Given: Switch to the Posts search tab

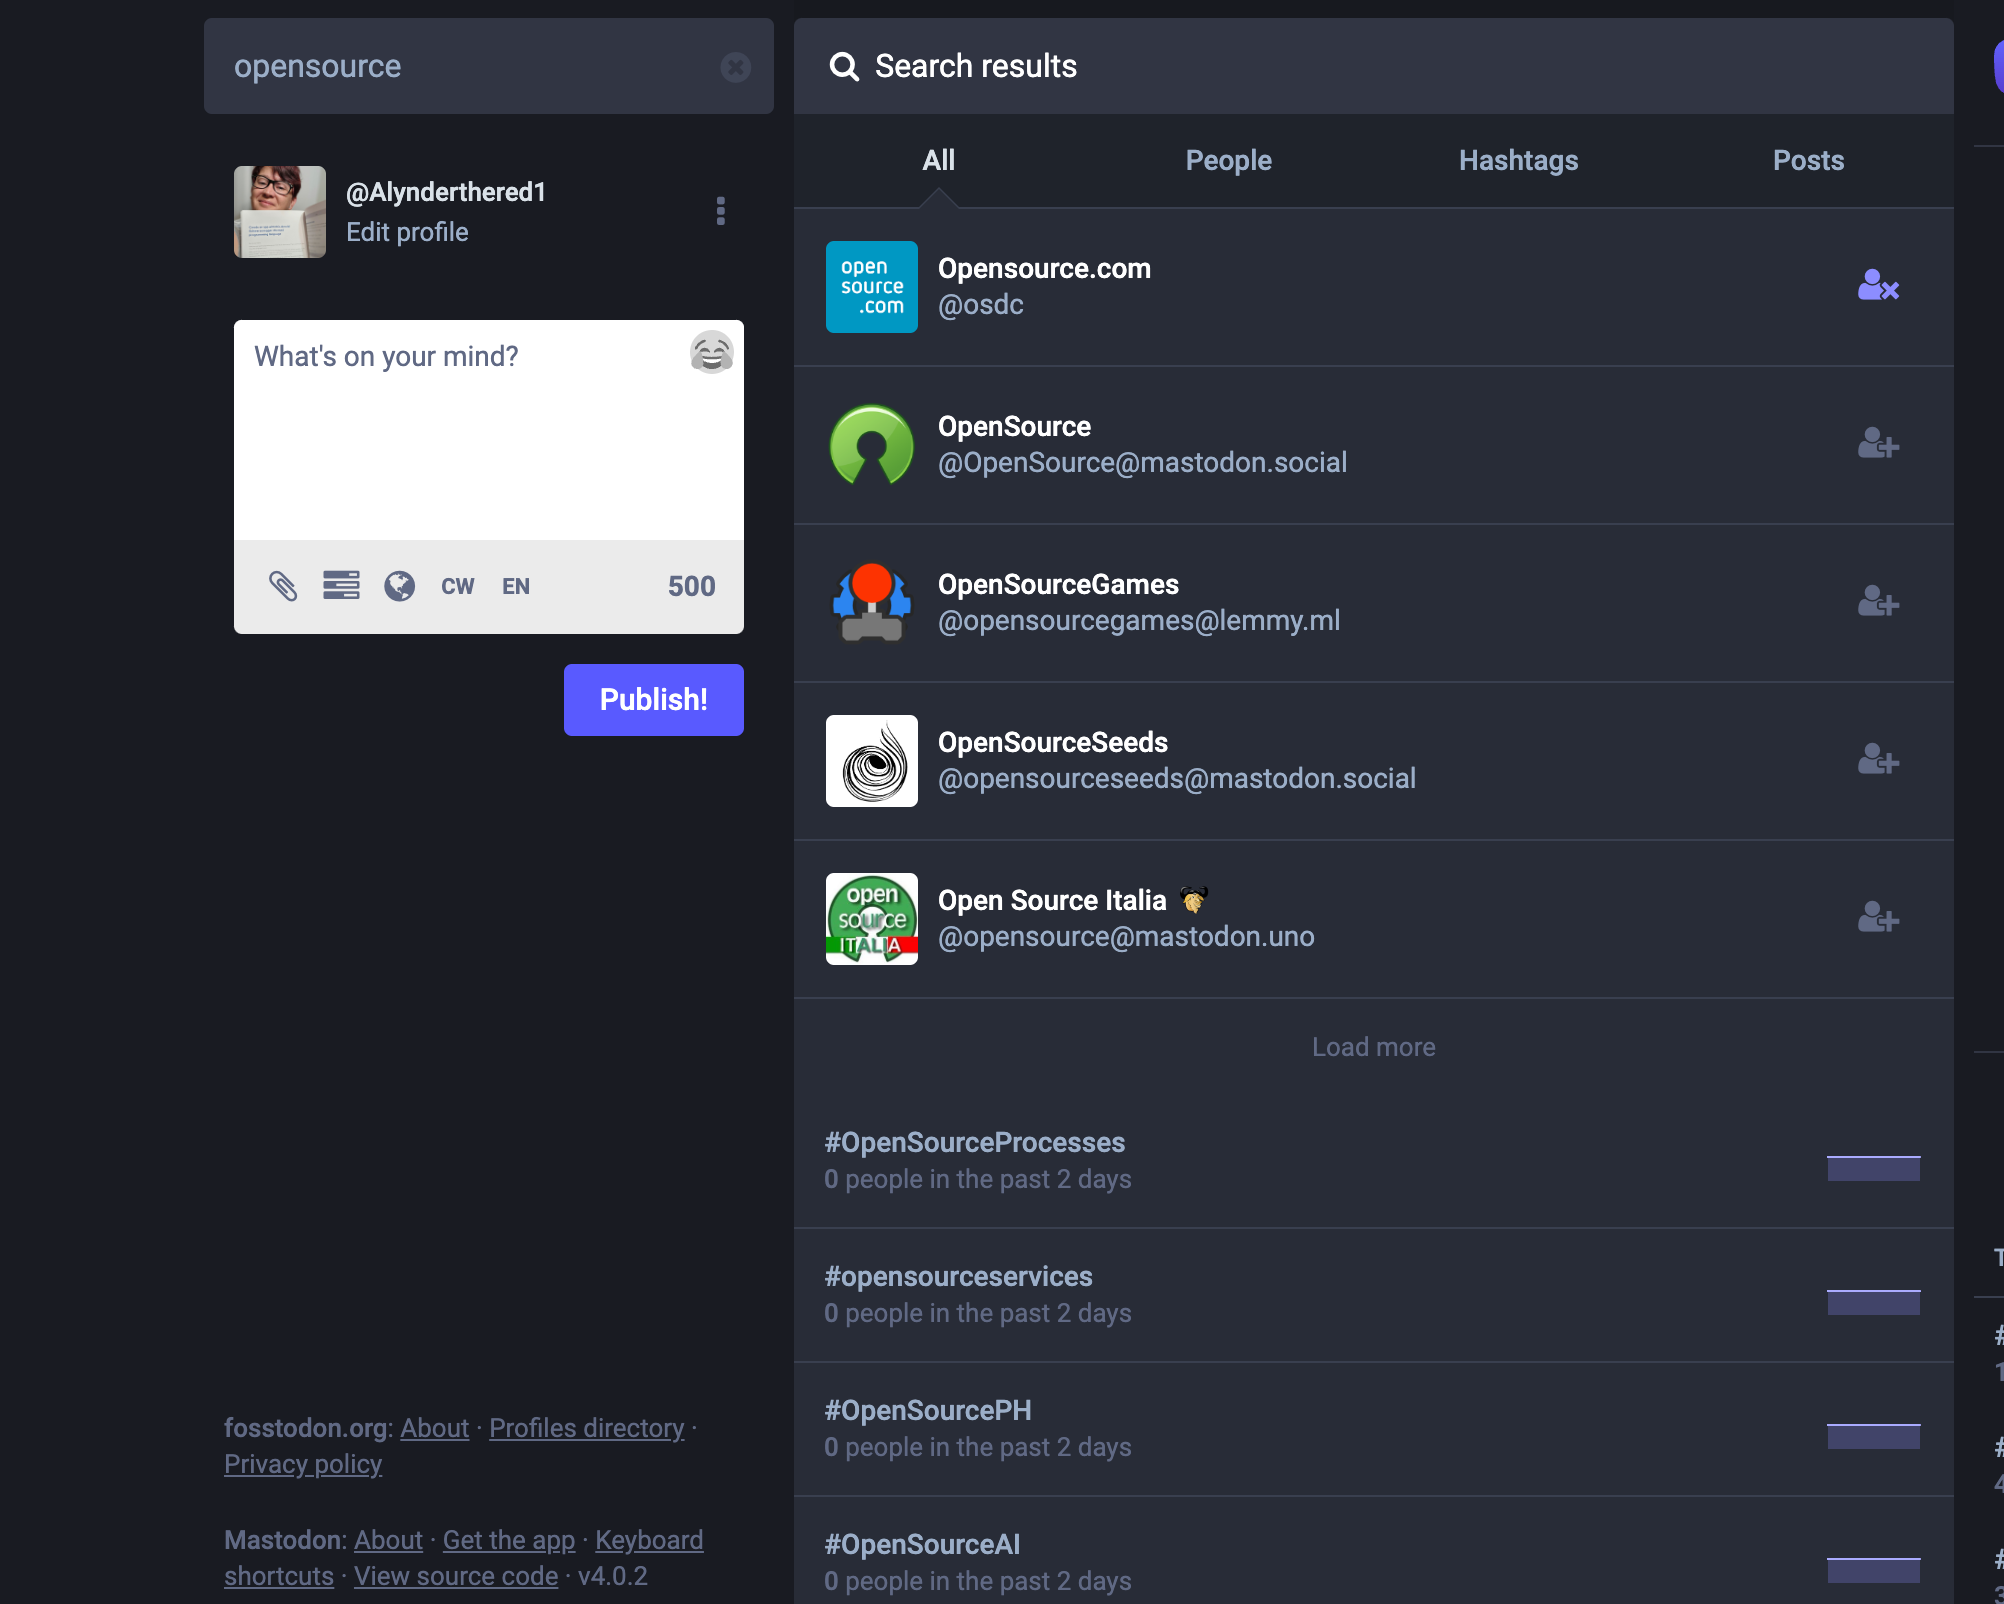Looking at the screenshot, I should click(x=1808, y=160).
